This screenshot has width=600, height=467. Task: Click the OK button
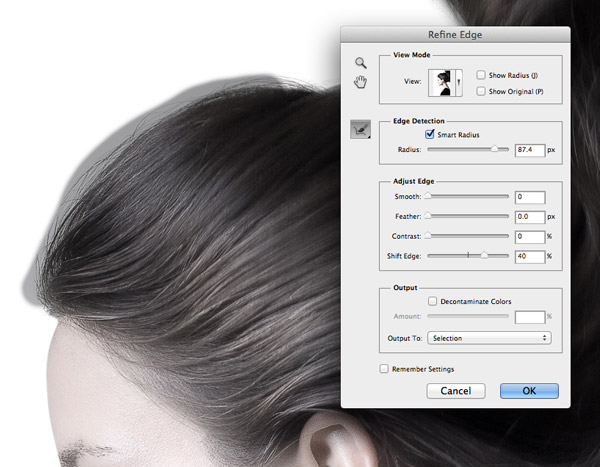529,391
